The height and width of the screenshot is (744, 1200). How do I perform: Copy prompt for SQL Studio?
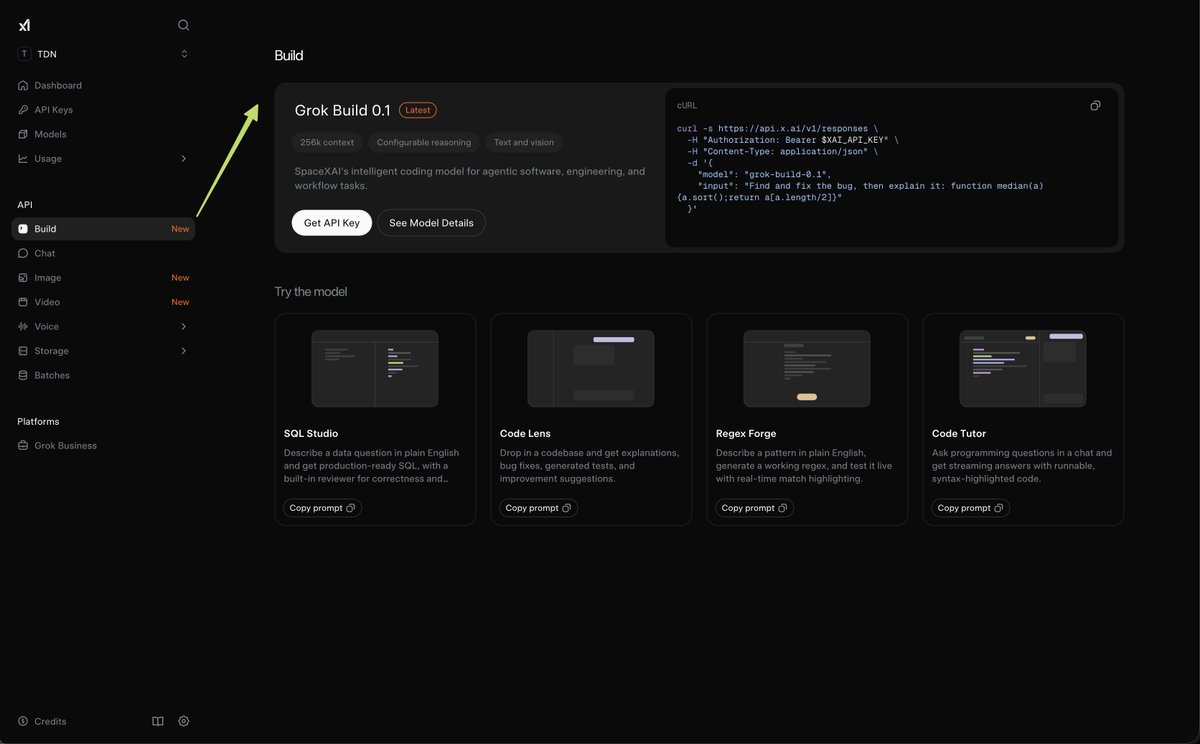322,508
